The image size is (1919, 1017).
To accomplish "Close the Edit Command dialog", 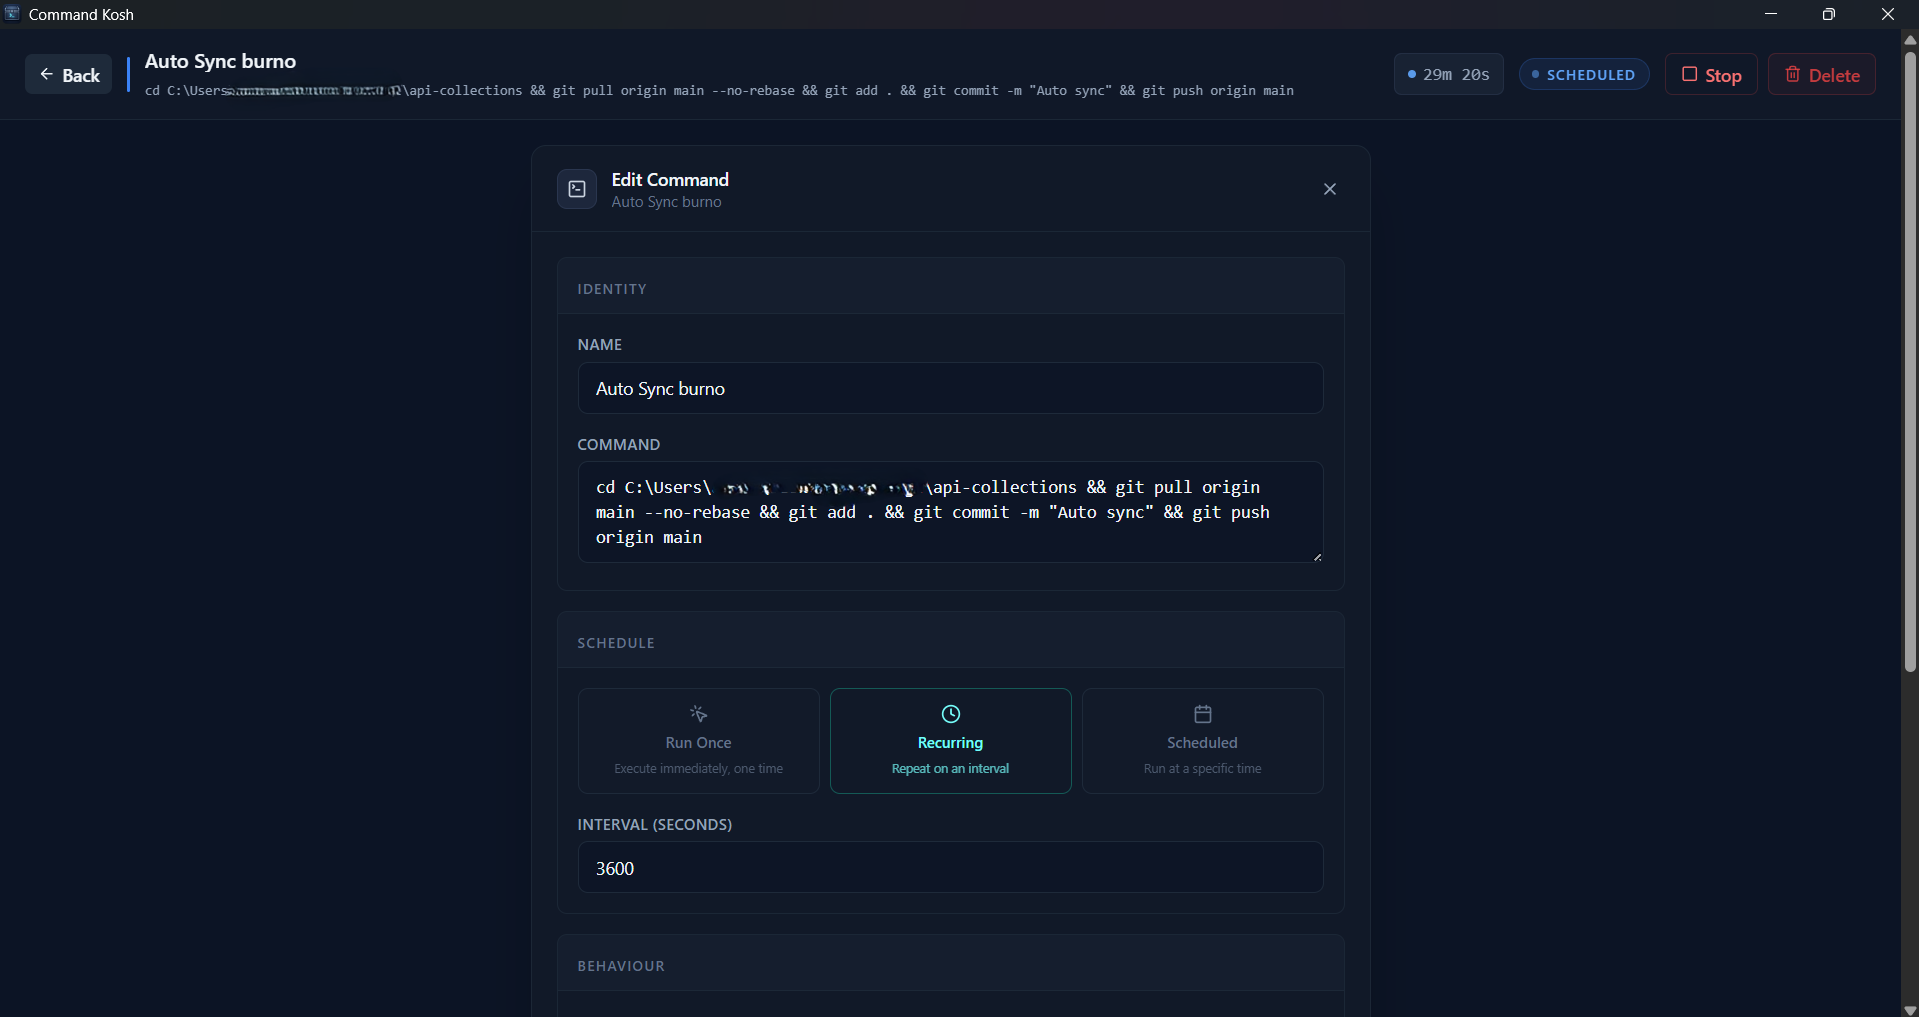I will (1329, 189).
